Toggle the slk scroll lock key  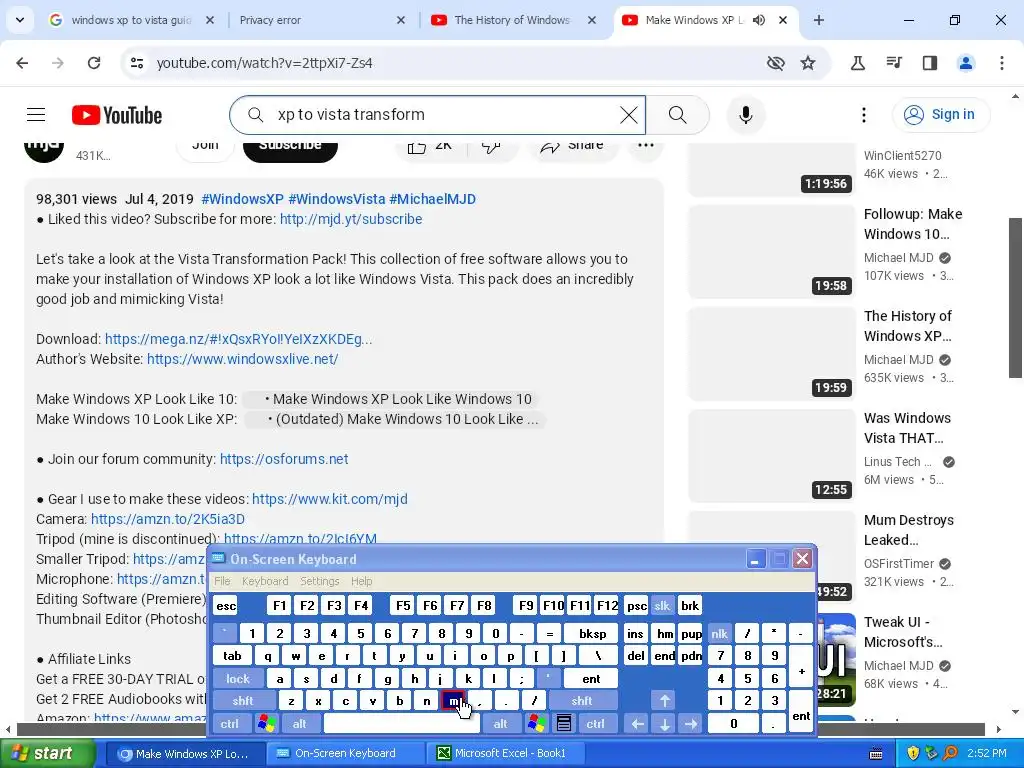coord(662,606)
